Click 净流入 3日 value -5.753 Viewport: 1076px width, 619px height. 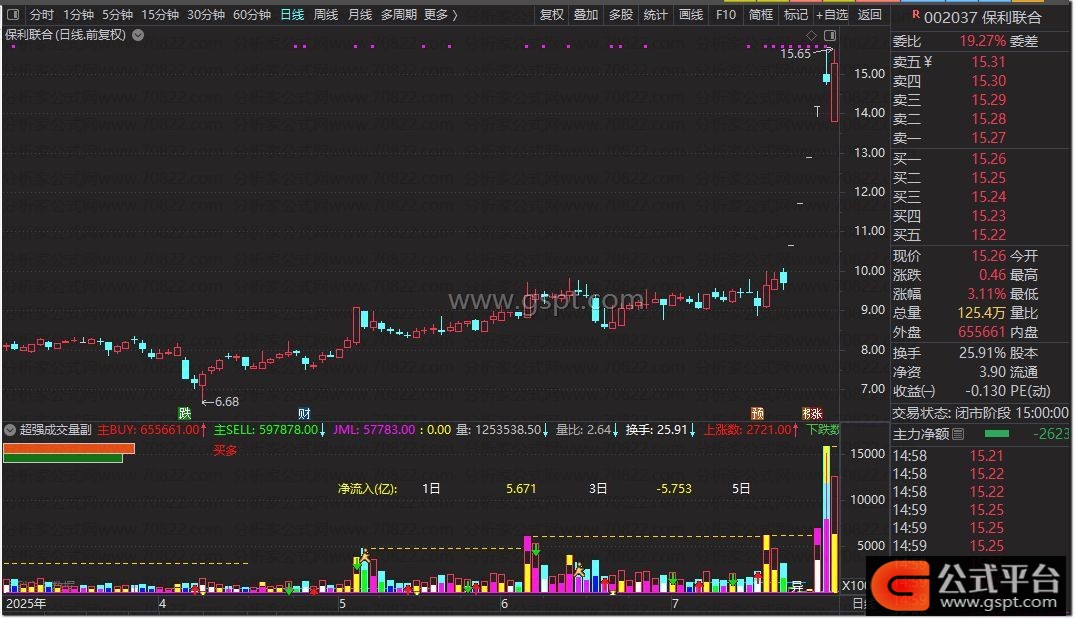[x=674, y=489]
